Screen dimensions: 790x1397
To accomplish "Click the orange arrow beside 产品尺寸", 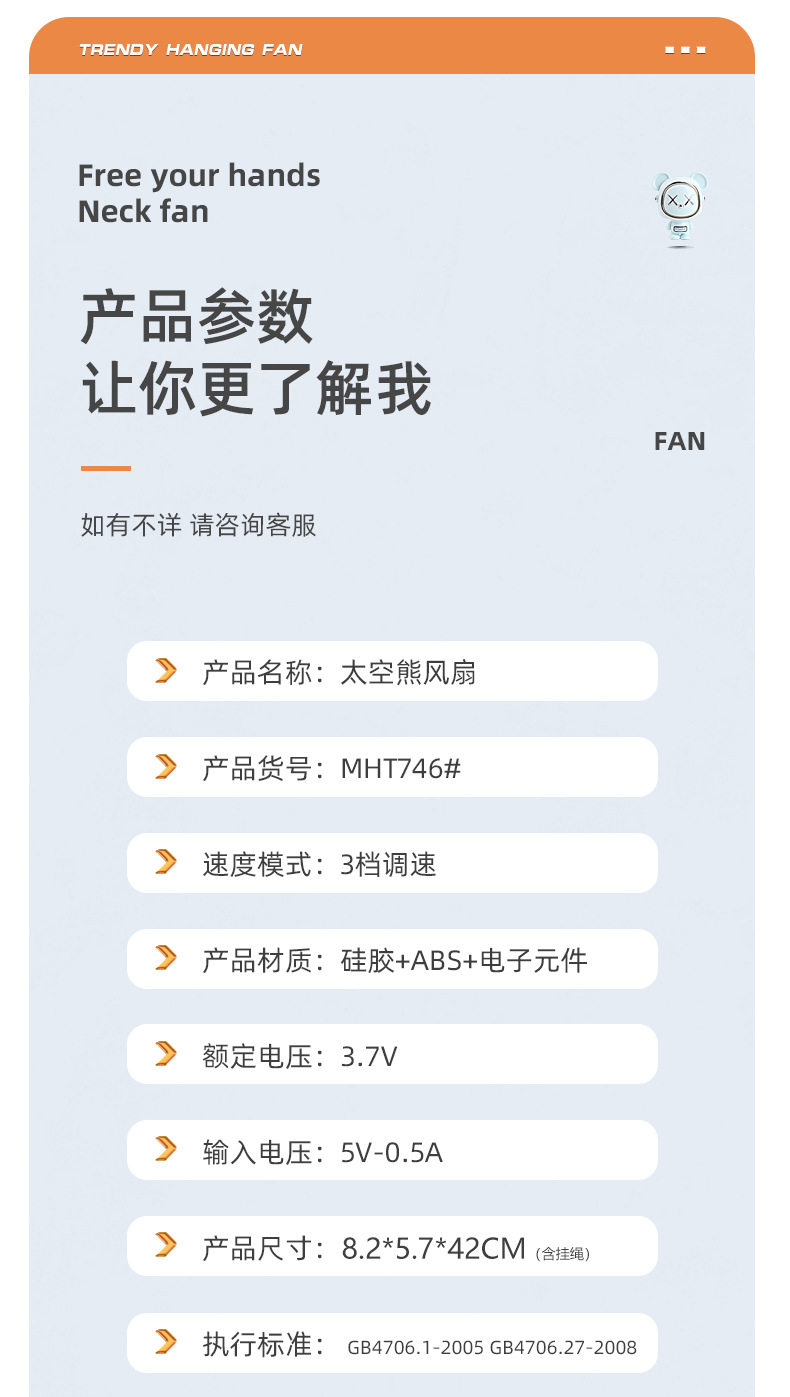I will [x=166, y=1246].
